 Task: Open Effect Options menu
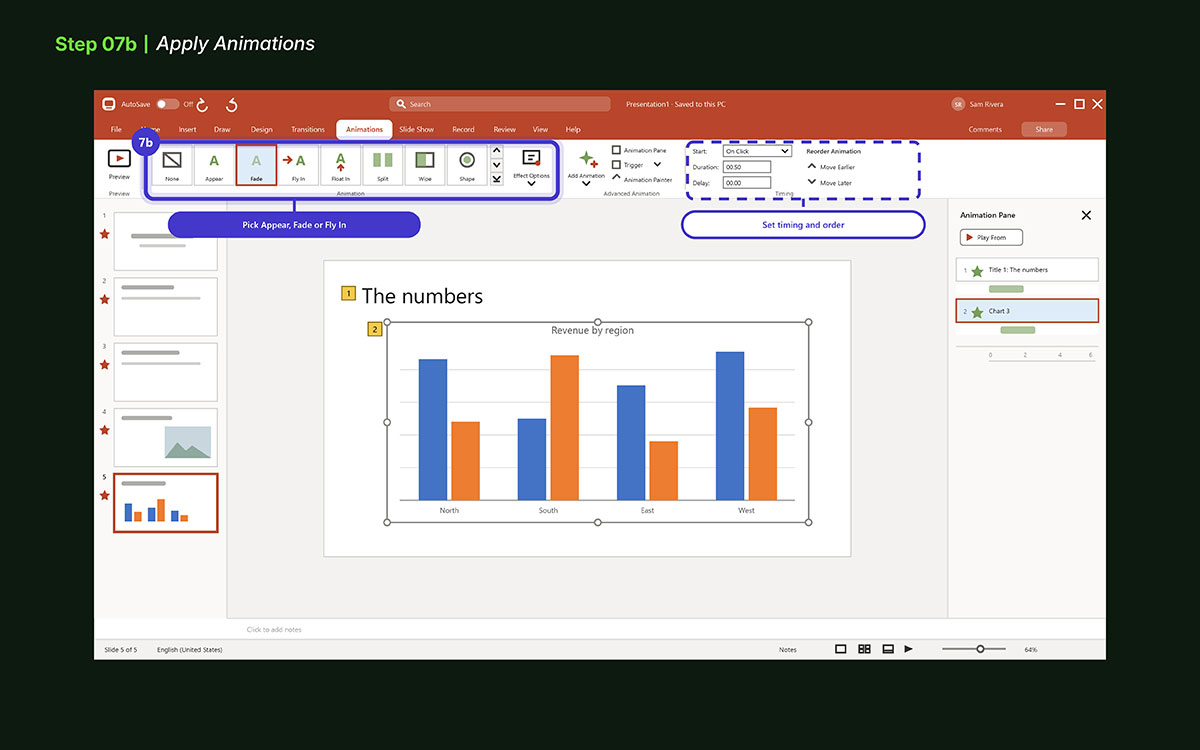click(x=531, y=166)
